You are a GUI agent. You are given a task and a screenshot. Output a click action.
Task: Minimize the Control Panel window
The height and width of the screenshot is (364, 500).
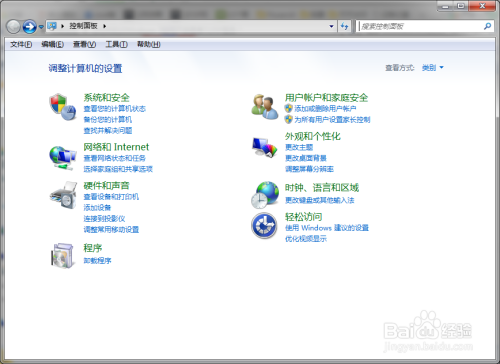[x=445, y=6]
